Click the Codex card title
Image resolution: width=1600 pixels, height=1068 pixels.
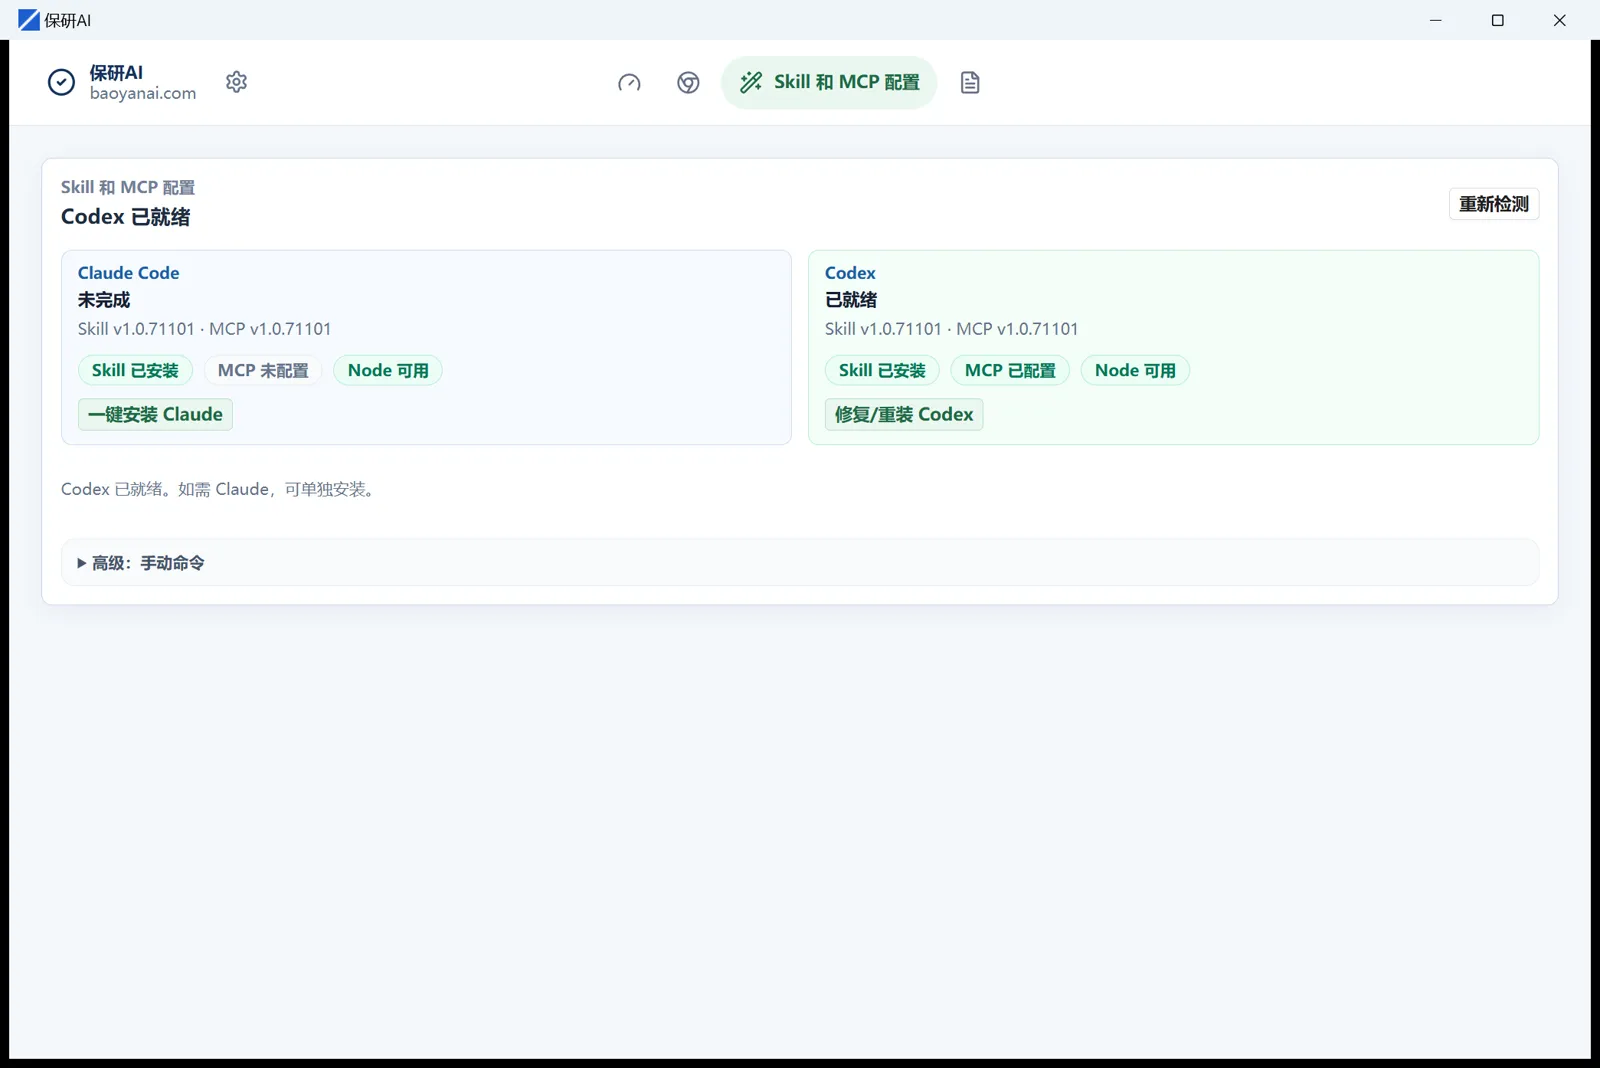850,273
